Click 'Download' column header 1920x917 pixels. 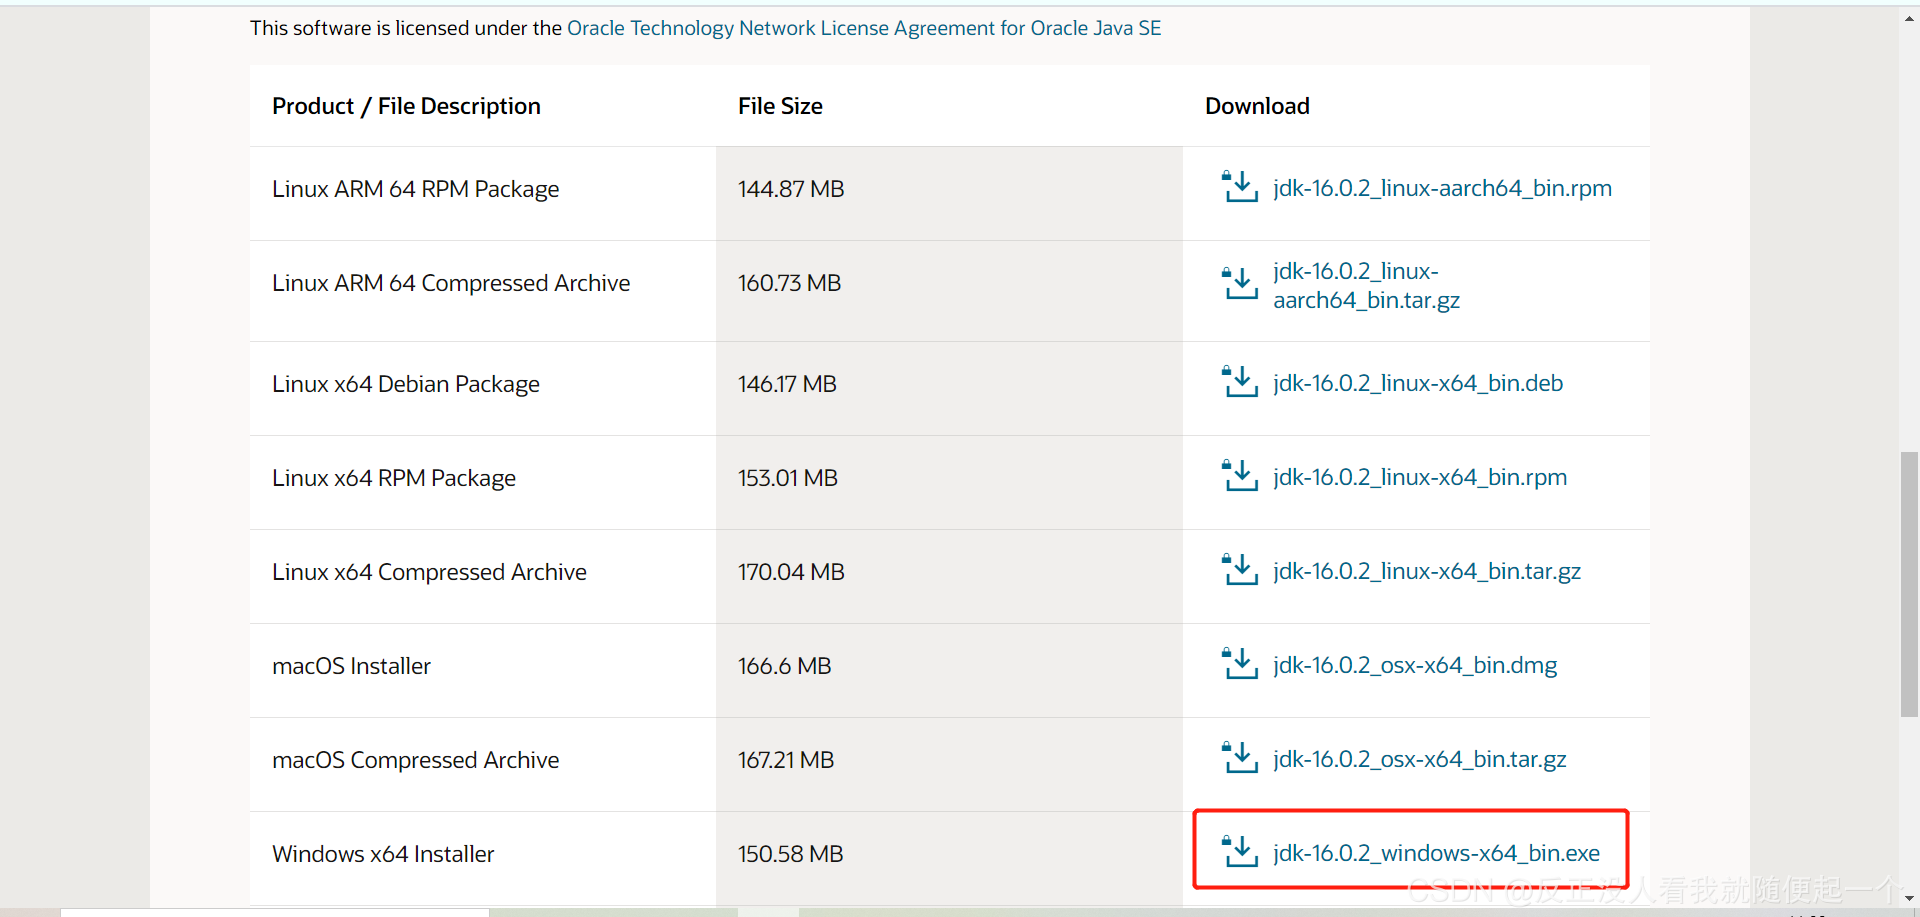1257,106
